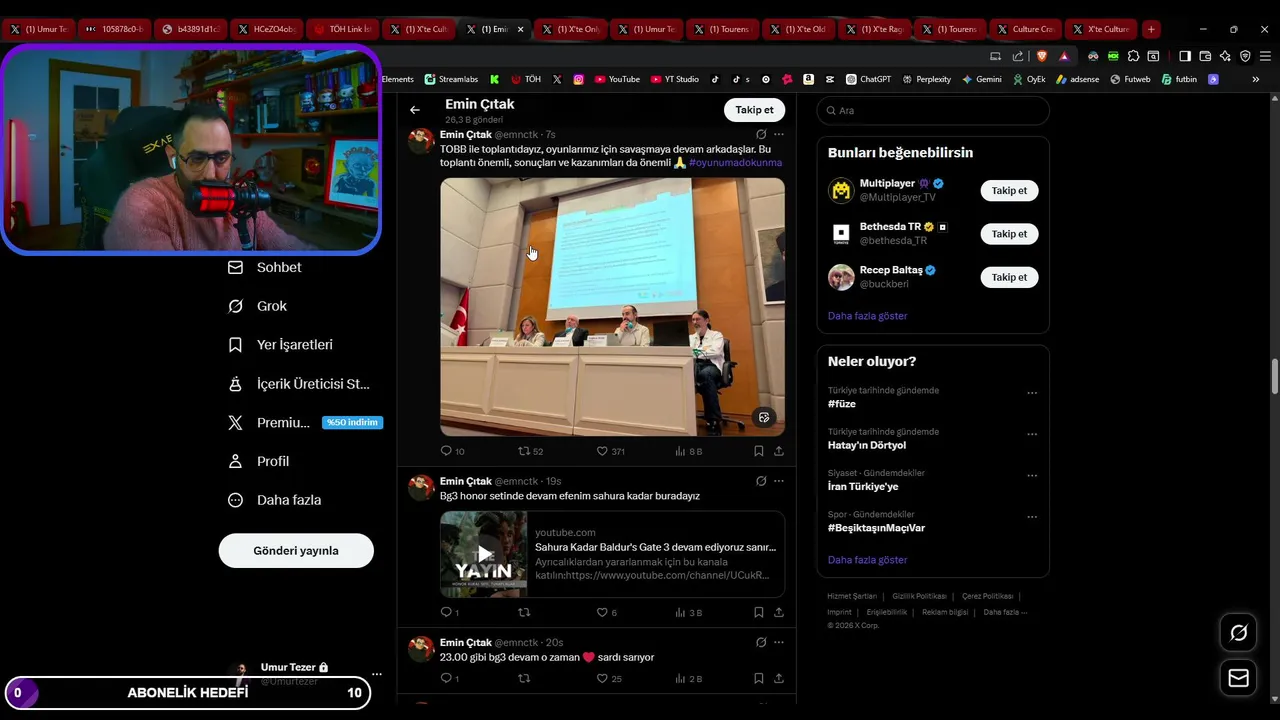Open Gizlilik Politikası footer link
Screen dimensions: 1280x720
[921, 596]
